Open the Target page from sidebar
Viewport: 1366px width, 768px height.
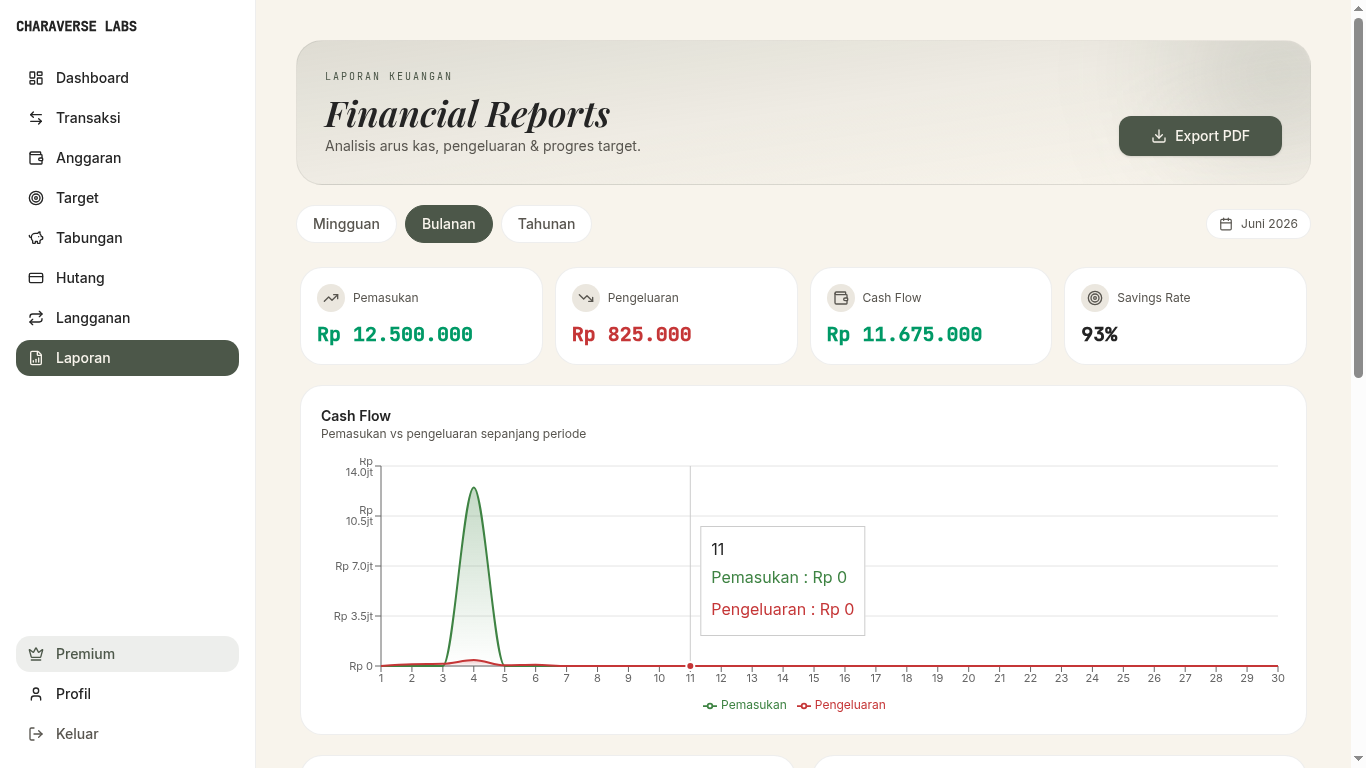[x=127, y=198]
